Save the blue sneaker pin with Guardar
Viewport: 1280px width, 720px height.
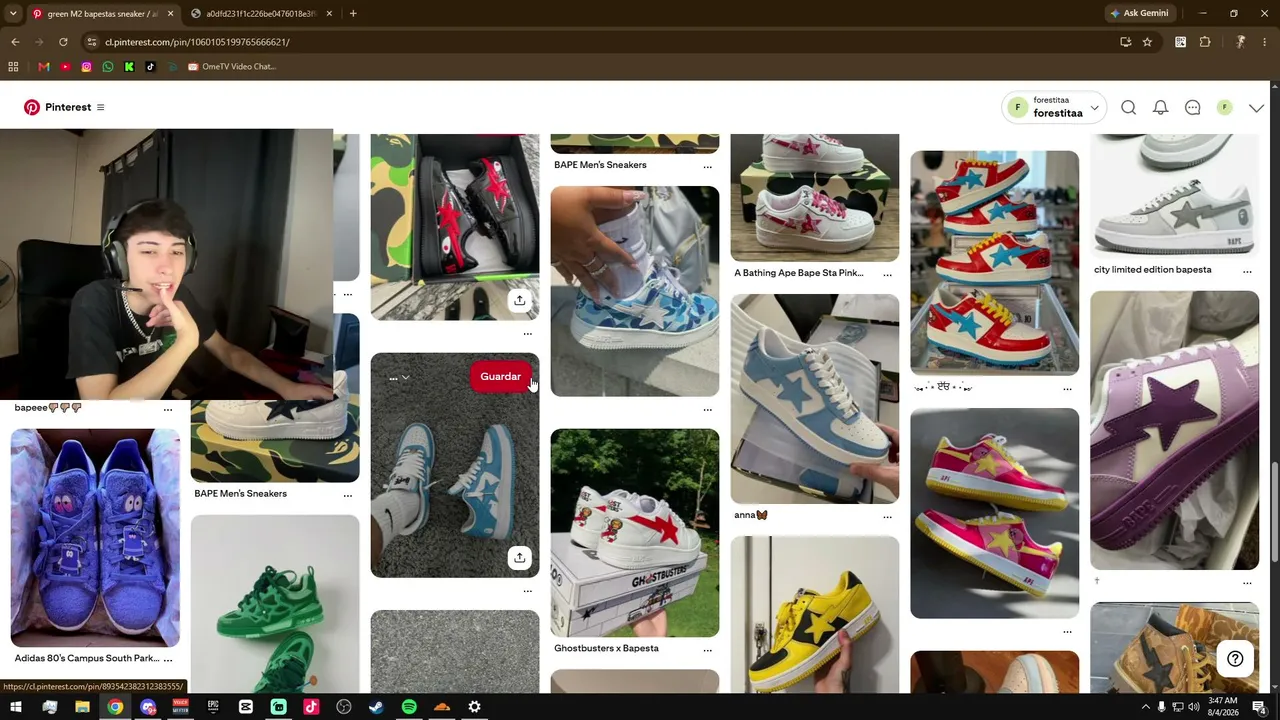(500, 377)
